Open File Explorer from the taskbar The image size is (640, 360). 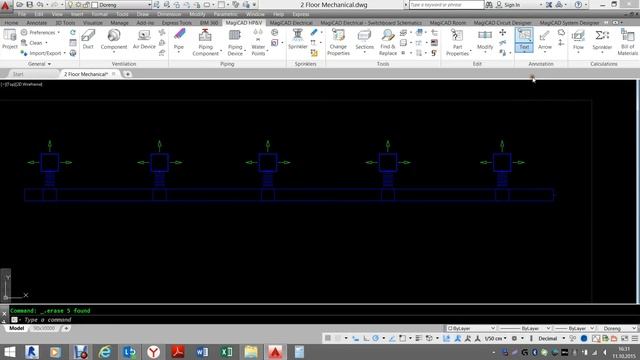pyautogui.click(x=251, y=352)
